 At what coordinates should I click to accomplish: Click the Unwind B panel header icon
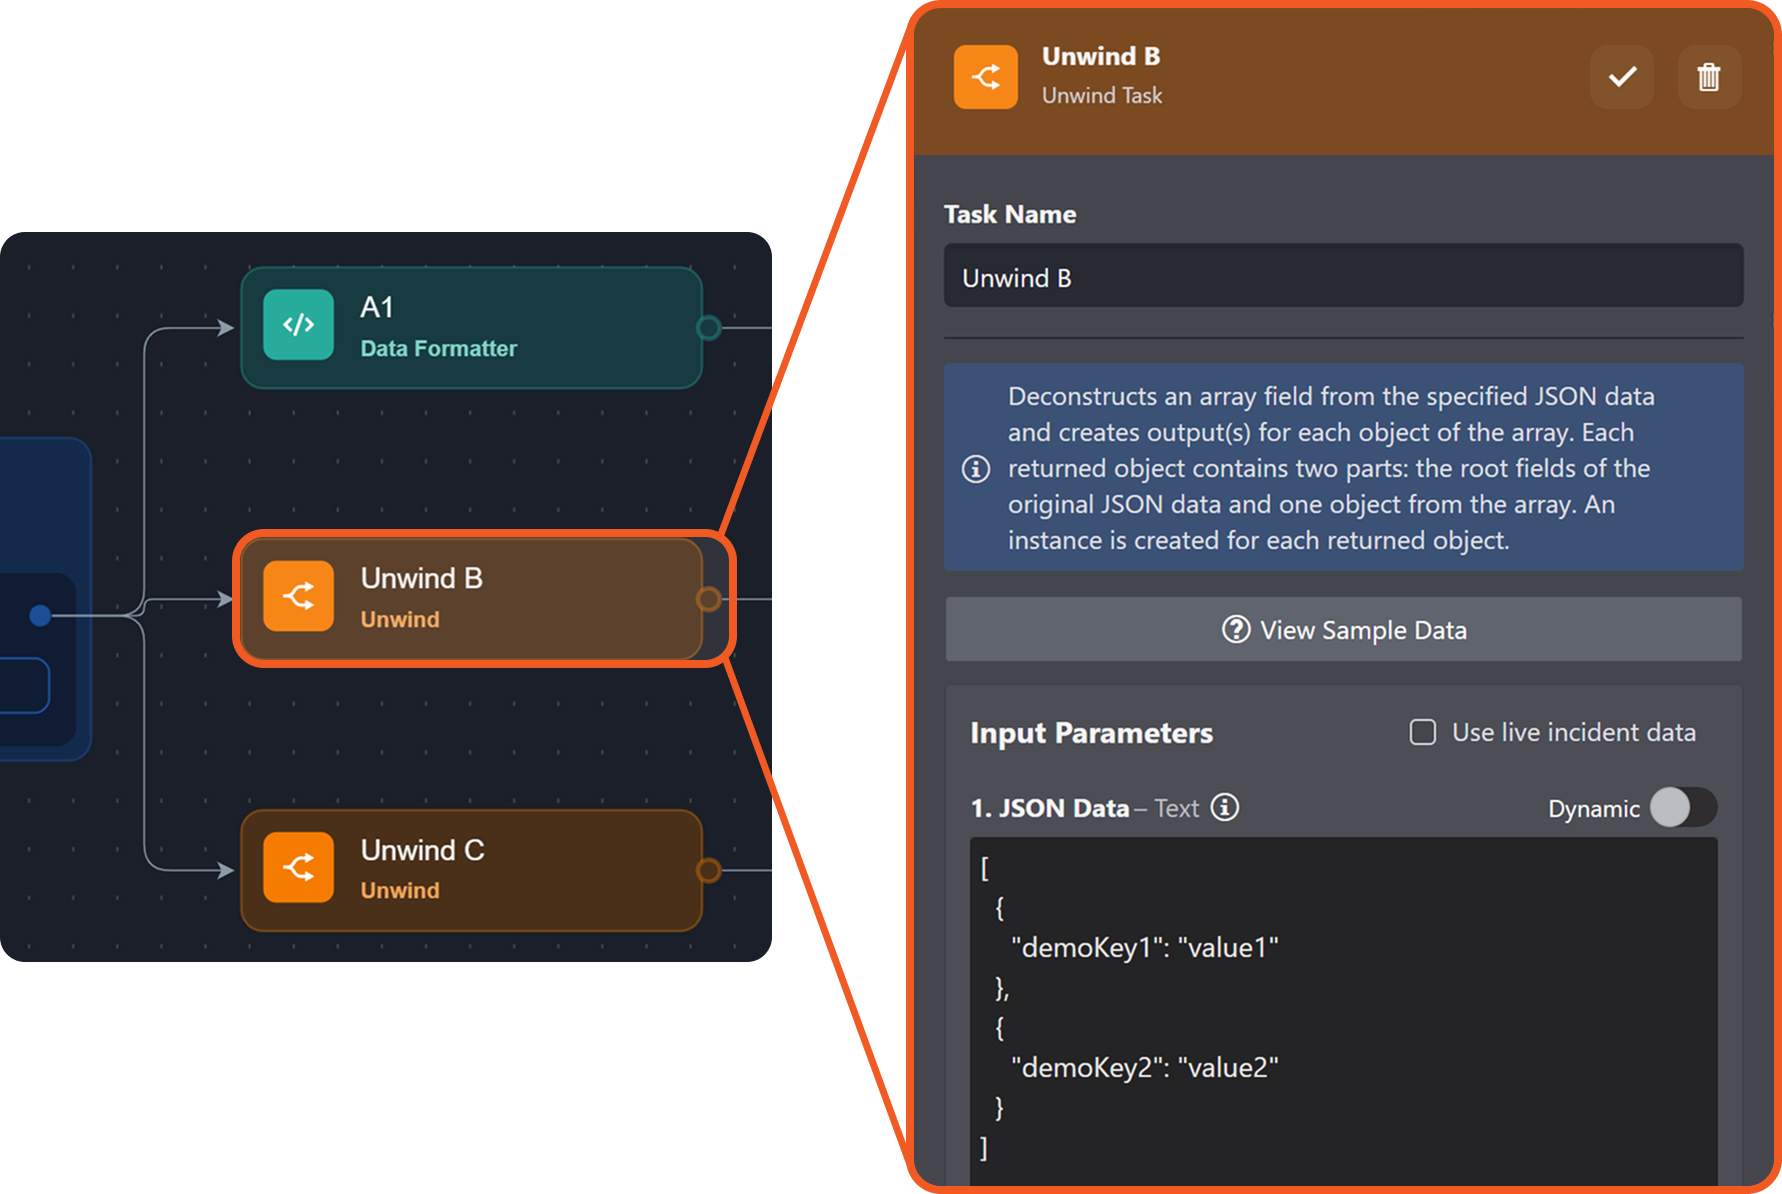(985, 77)
